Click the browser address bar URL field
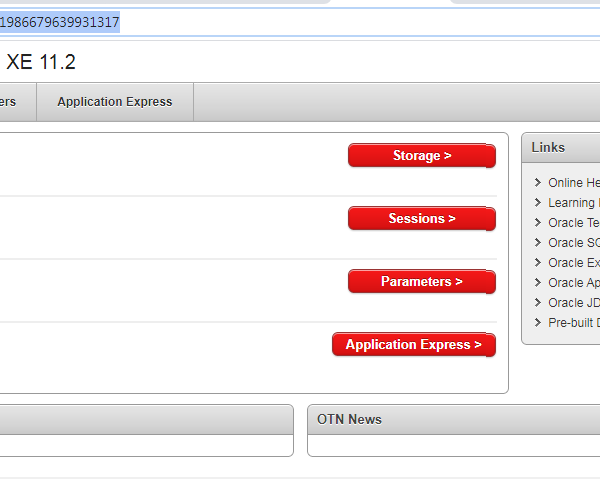This screenshot has height=489, width=600. click(x=300, y=22)
